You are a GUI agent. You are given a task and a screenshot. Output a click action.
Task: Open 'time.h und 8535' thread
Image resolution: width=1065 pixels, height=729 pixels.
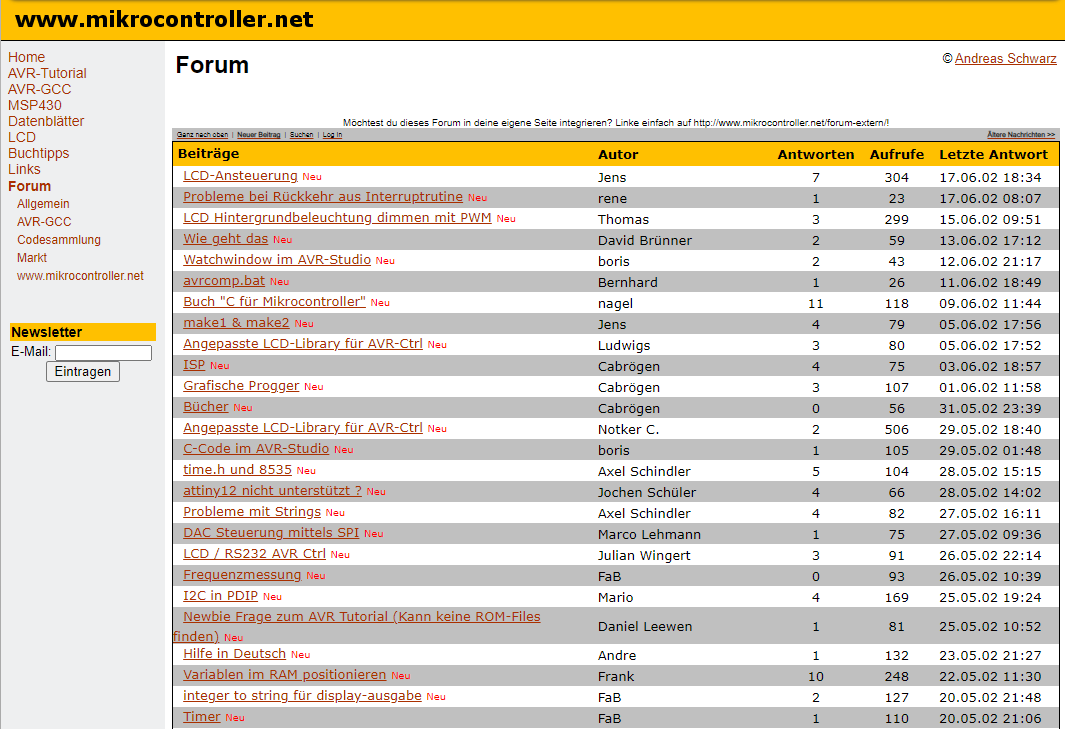pyautogui.click(x=238, y=471)
